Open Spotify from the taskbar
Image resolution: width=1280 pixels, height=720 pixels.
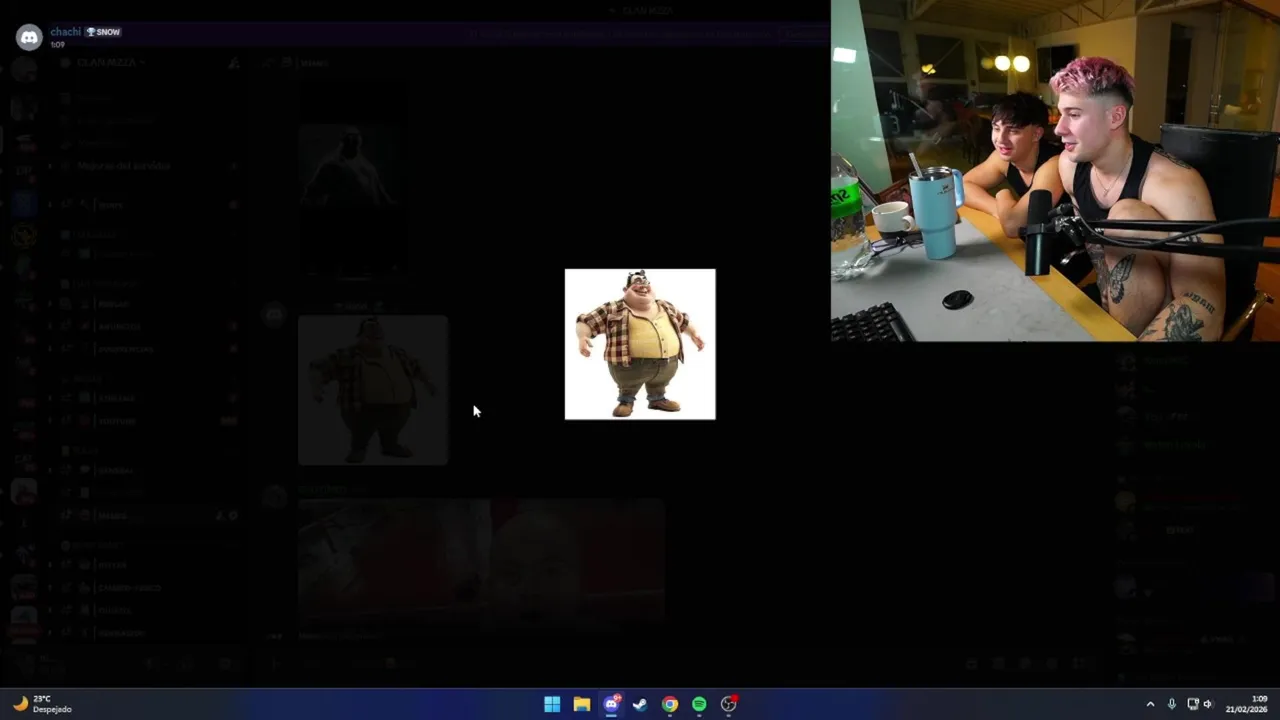(699, 704)
